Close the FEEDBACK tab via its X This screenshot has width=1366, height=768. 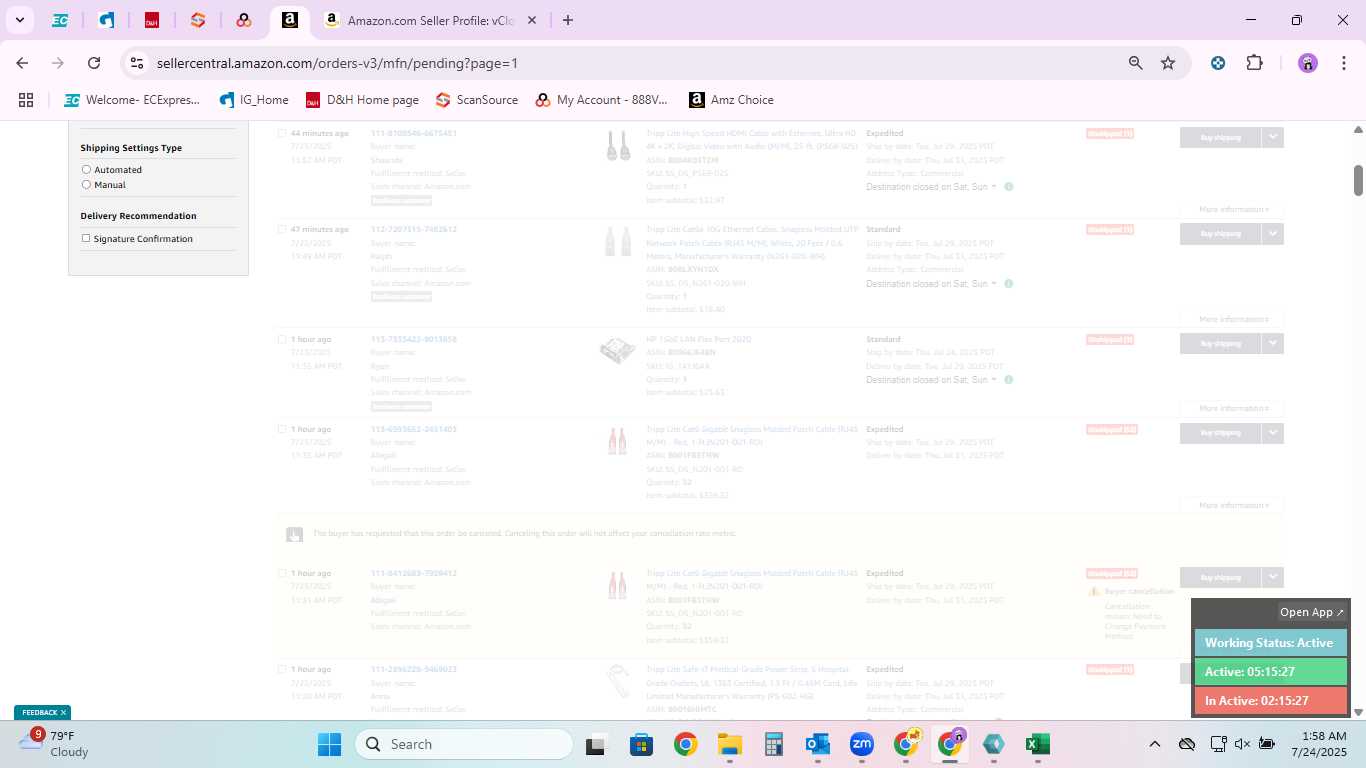63,713
